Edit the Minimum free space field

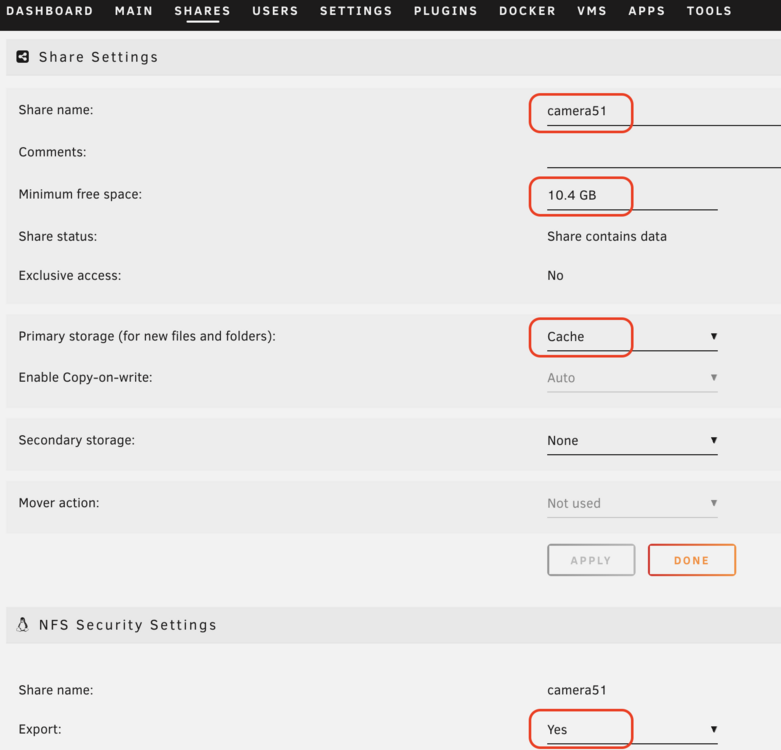point(632,196)
